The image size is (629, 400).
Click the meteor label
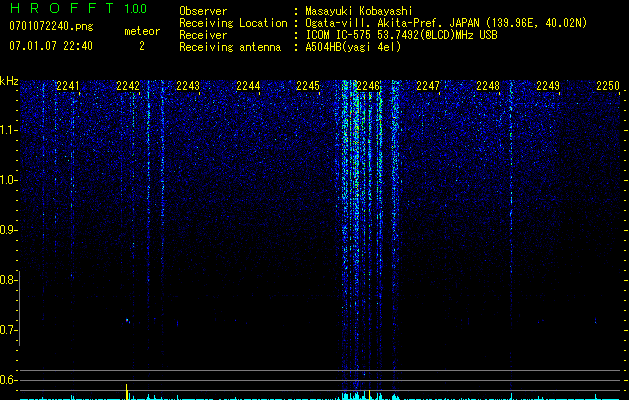pos(142,31)
